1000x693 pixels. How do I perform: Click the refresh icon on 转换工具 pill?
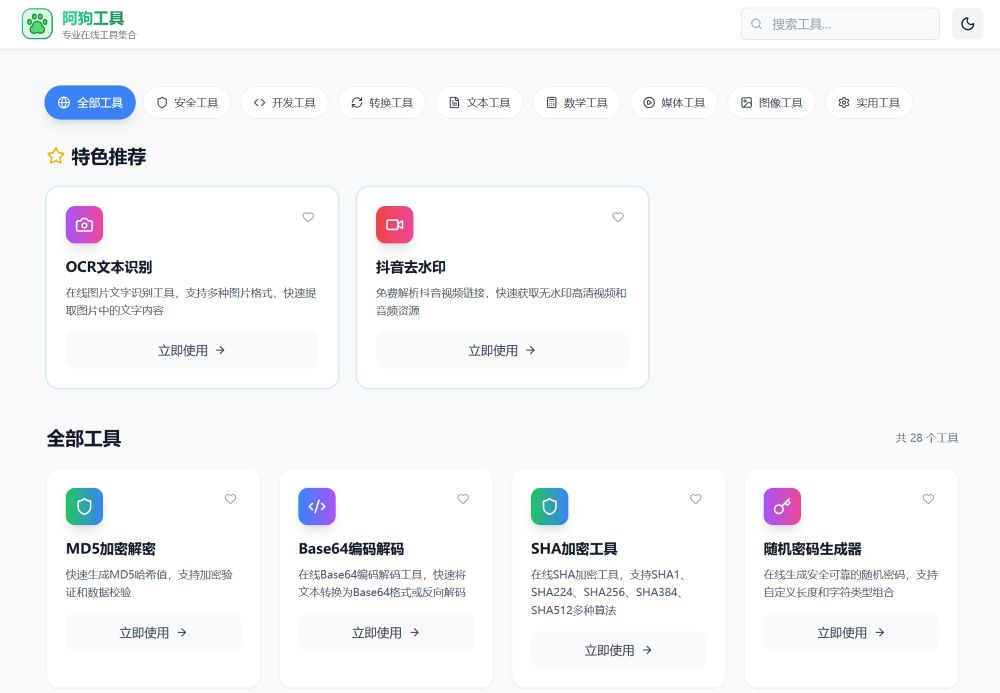coord(356,102)
